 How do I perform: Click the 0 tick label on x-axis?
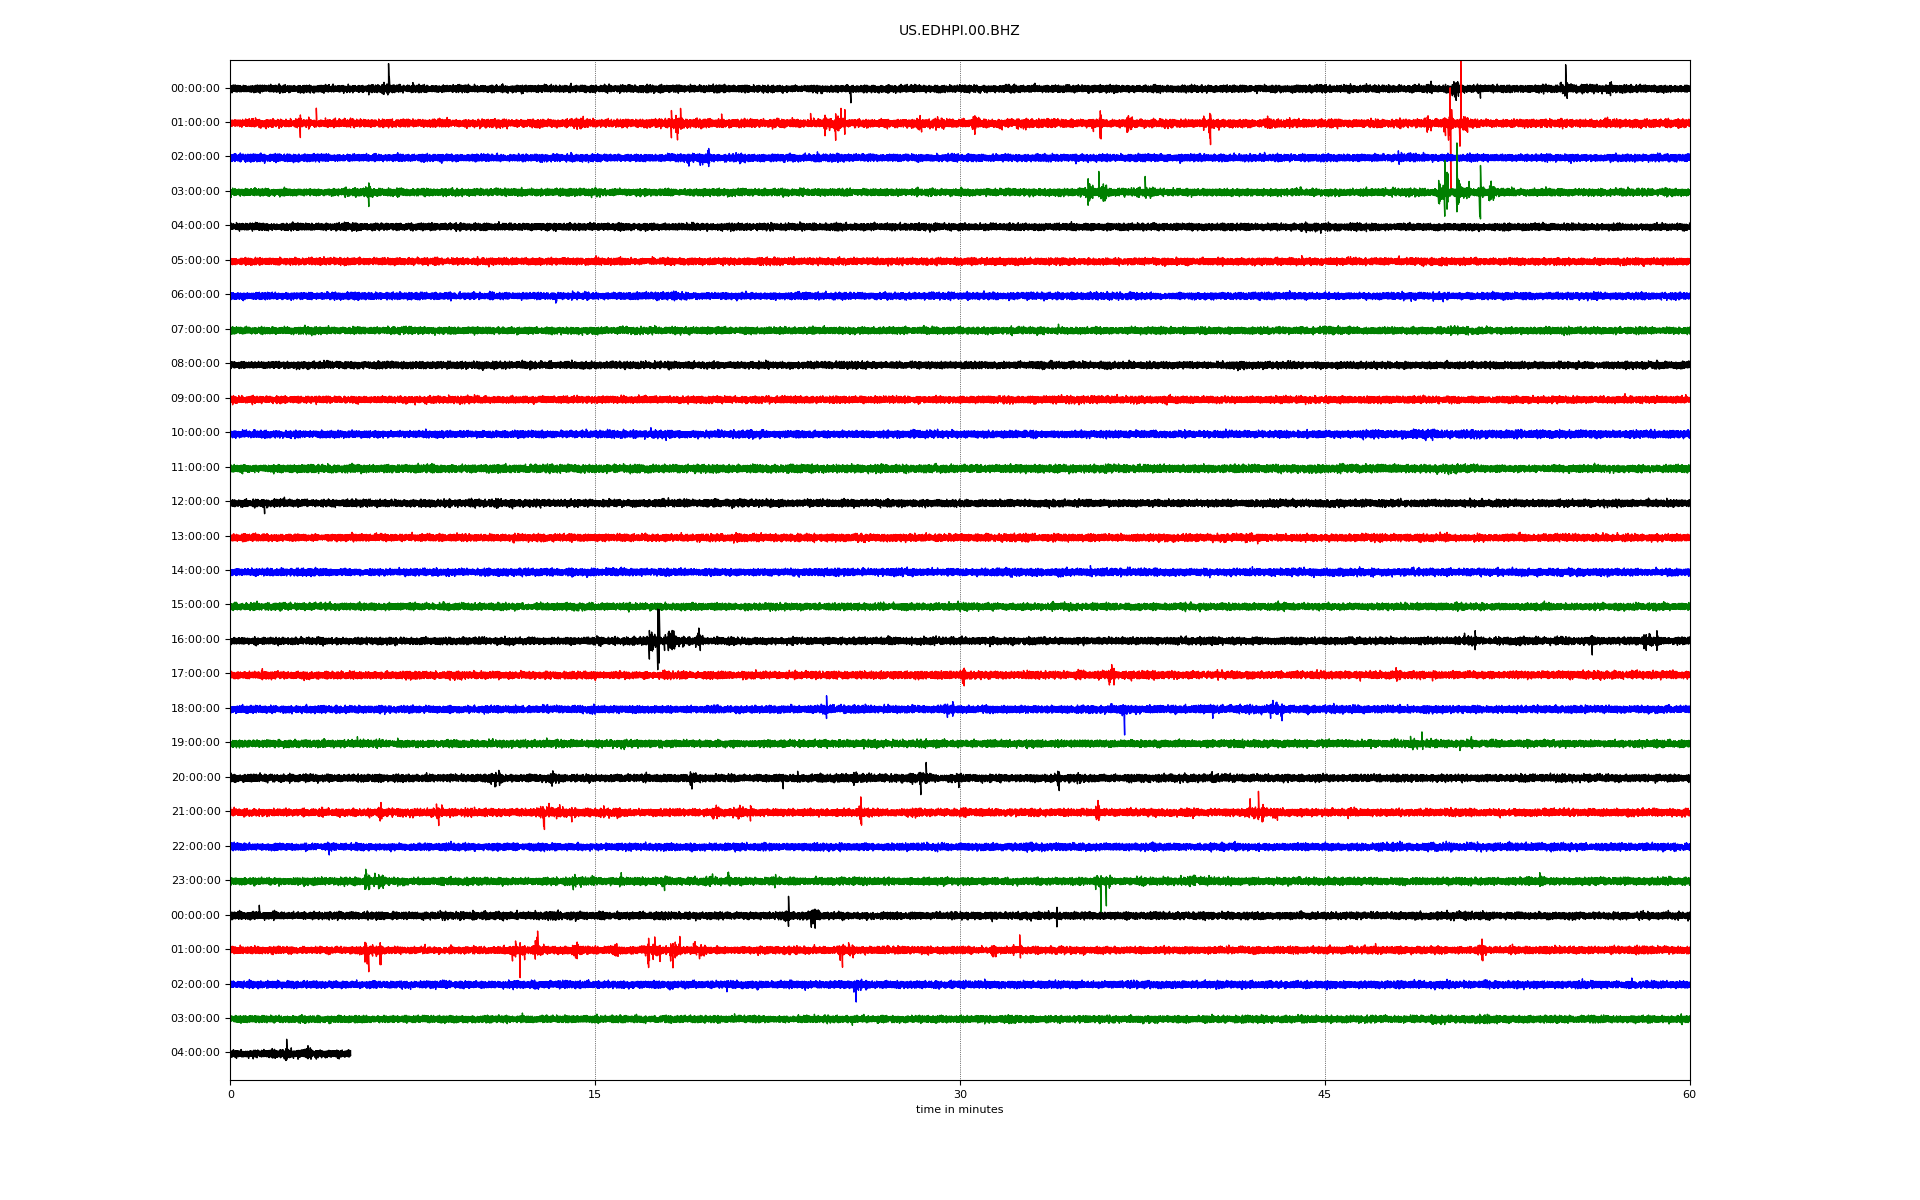point(231,1094)
